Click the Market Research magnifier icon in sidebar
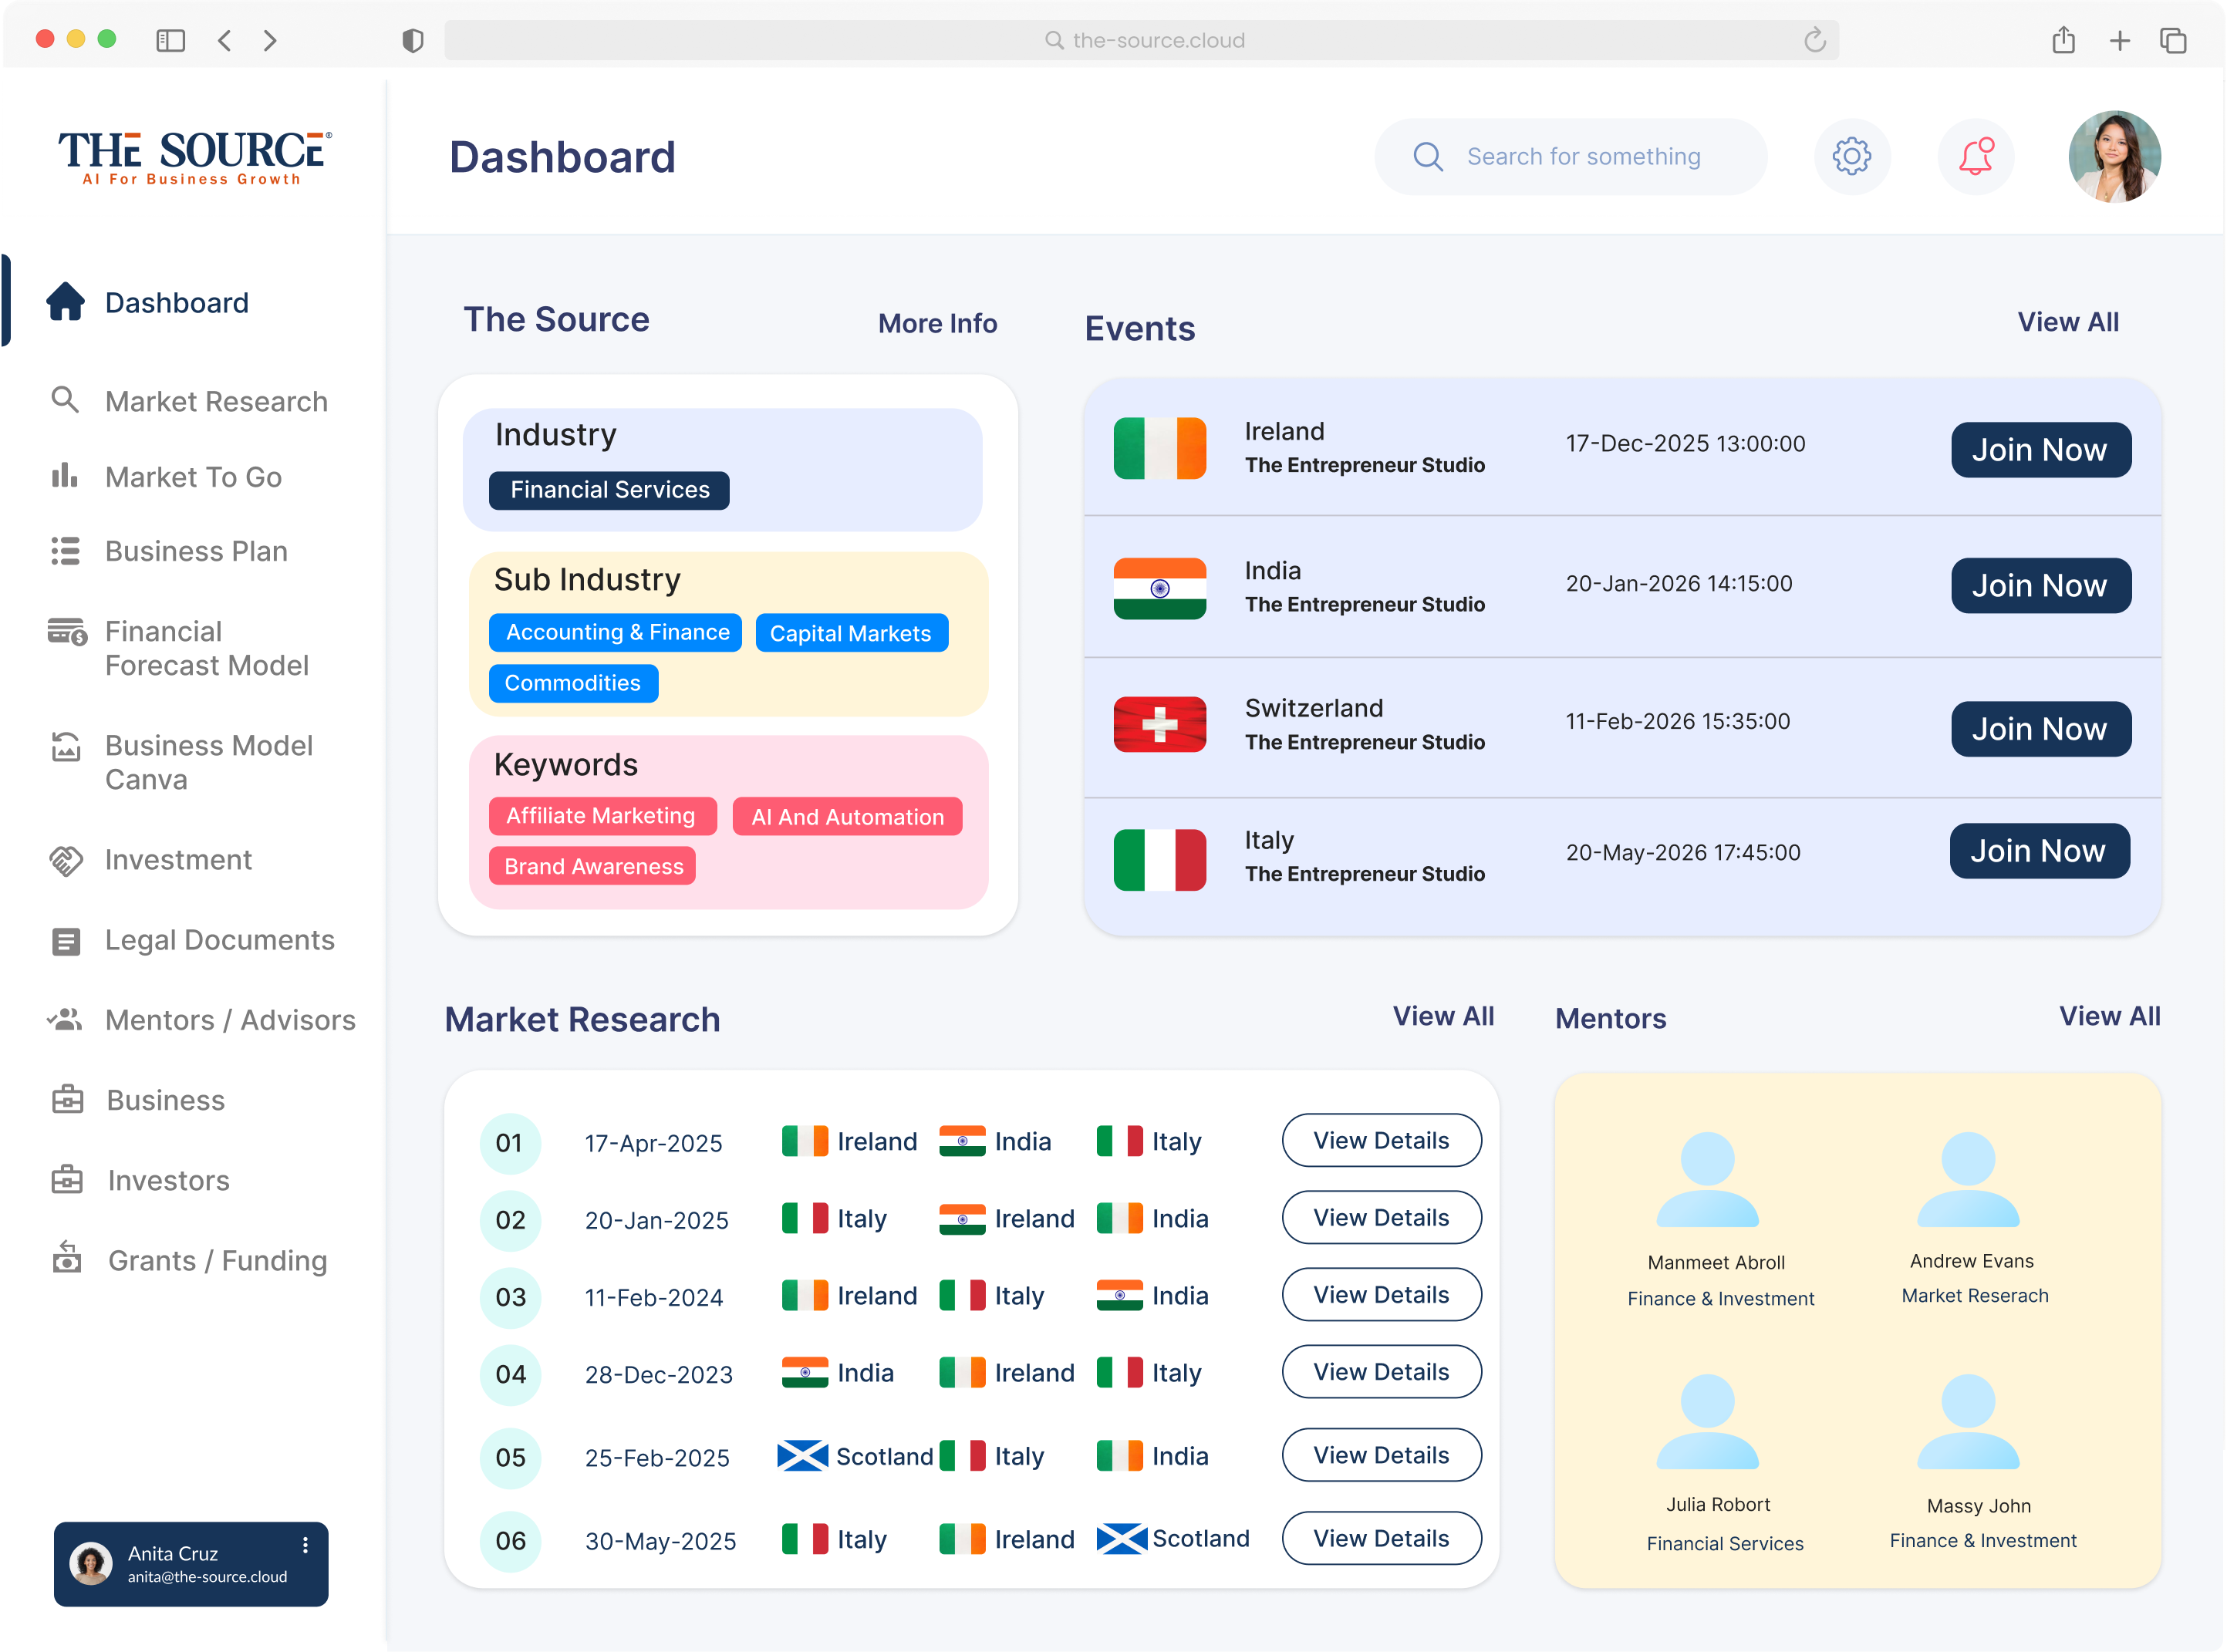Screen dimensions: 2227x1652 (65, 400)
